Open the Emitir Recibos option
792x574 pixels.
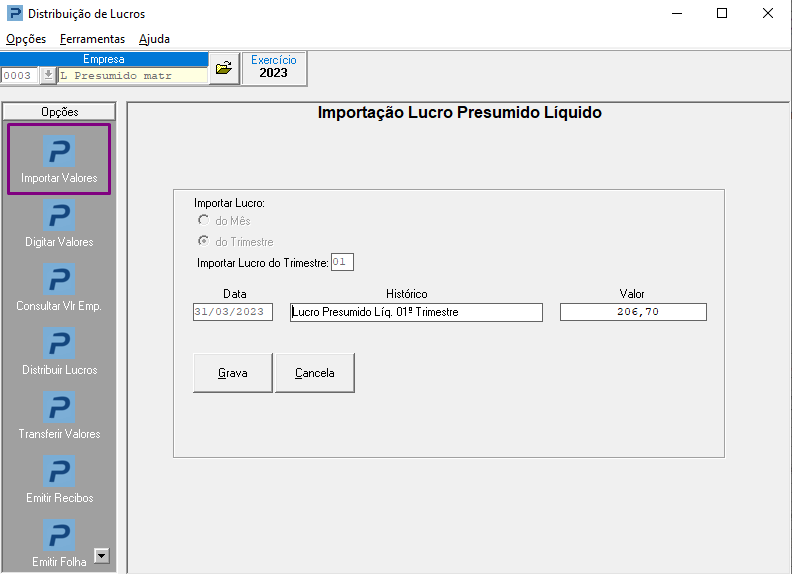pyautogui.click(x=59, y=480)
